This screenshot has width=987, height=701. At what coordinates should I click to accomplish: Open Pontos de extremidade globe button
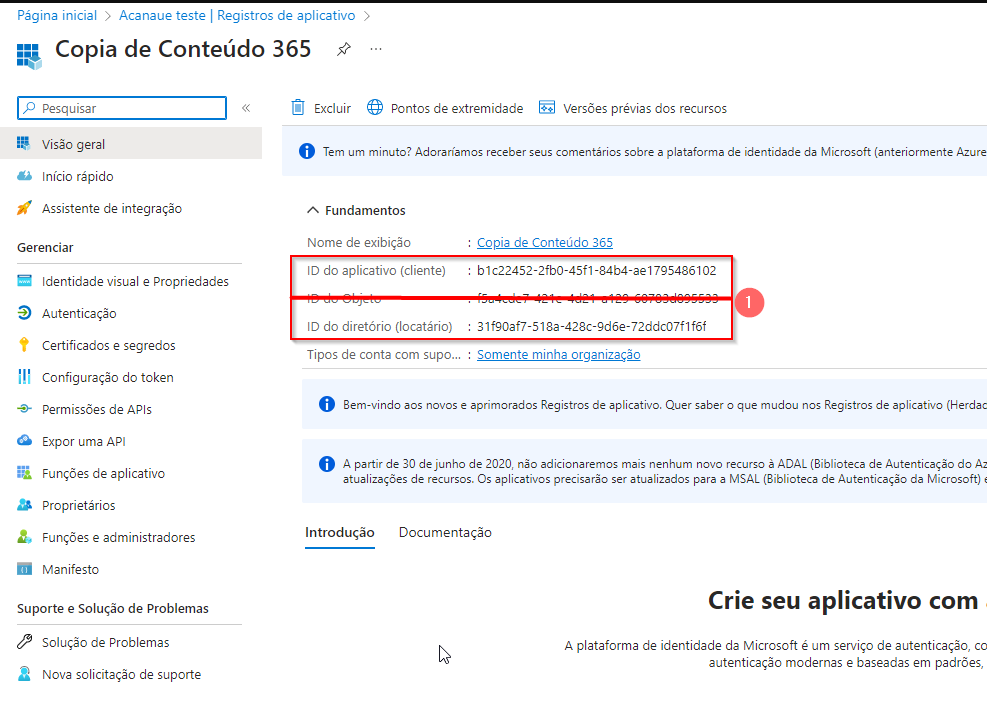coord(445,108)
